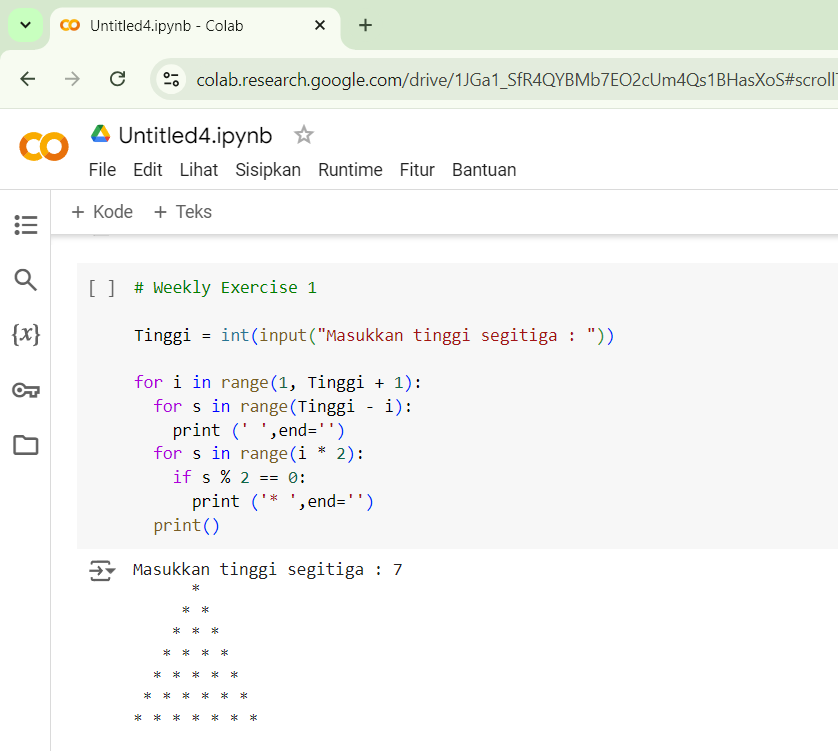Star the Untitled4.ipynb notebook

(302, 134)
